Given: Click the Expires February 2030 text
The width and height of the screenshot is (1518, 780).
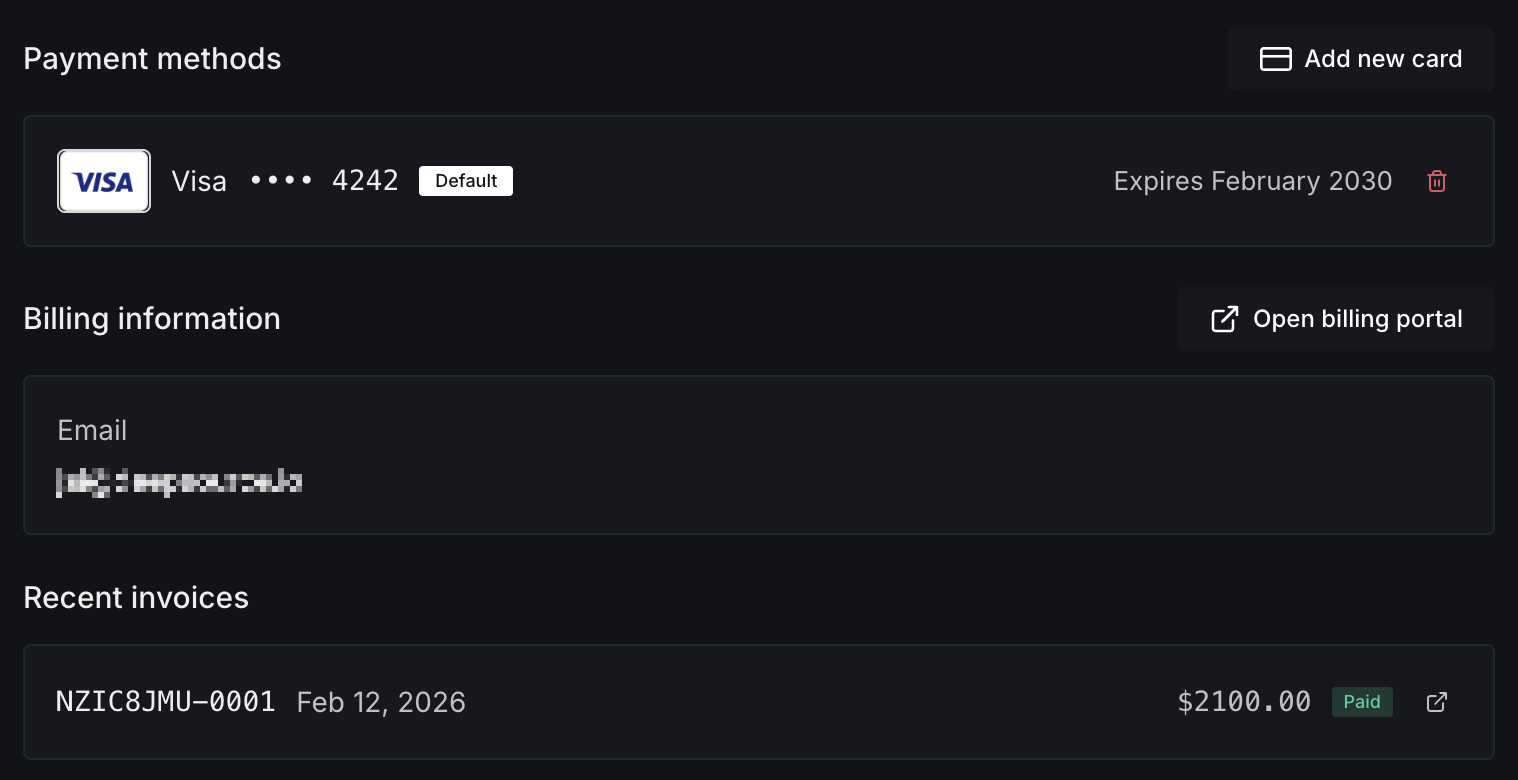Looking at the screenshot, I should pyautogui.click(x=1252, y=181).
